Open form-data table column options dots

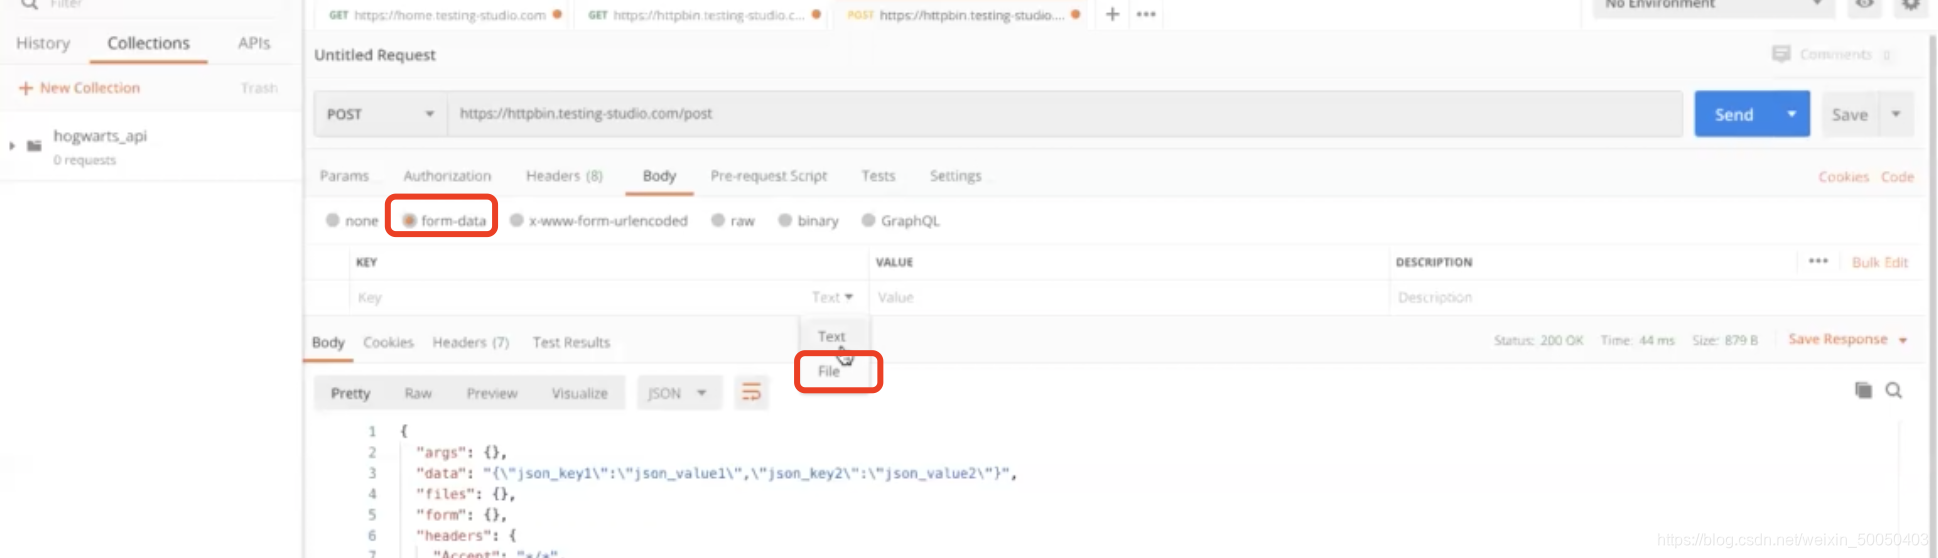[x=1818, y=261]
